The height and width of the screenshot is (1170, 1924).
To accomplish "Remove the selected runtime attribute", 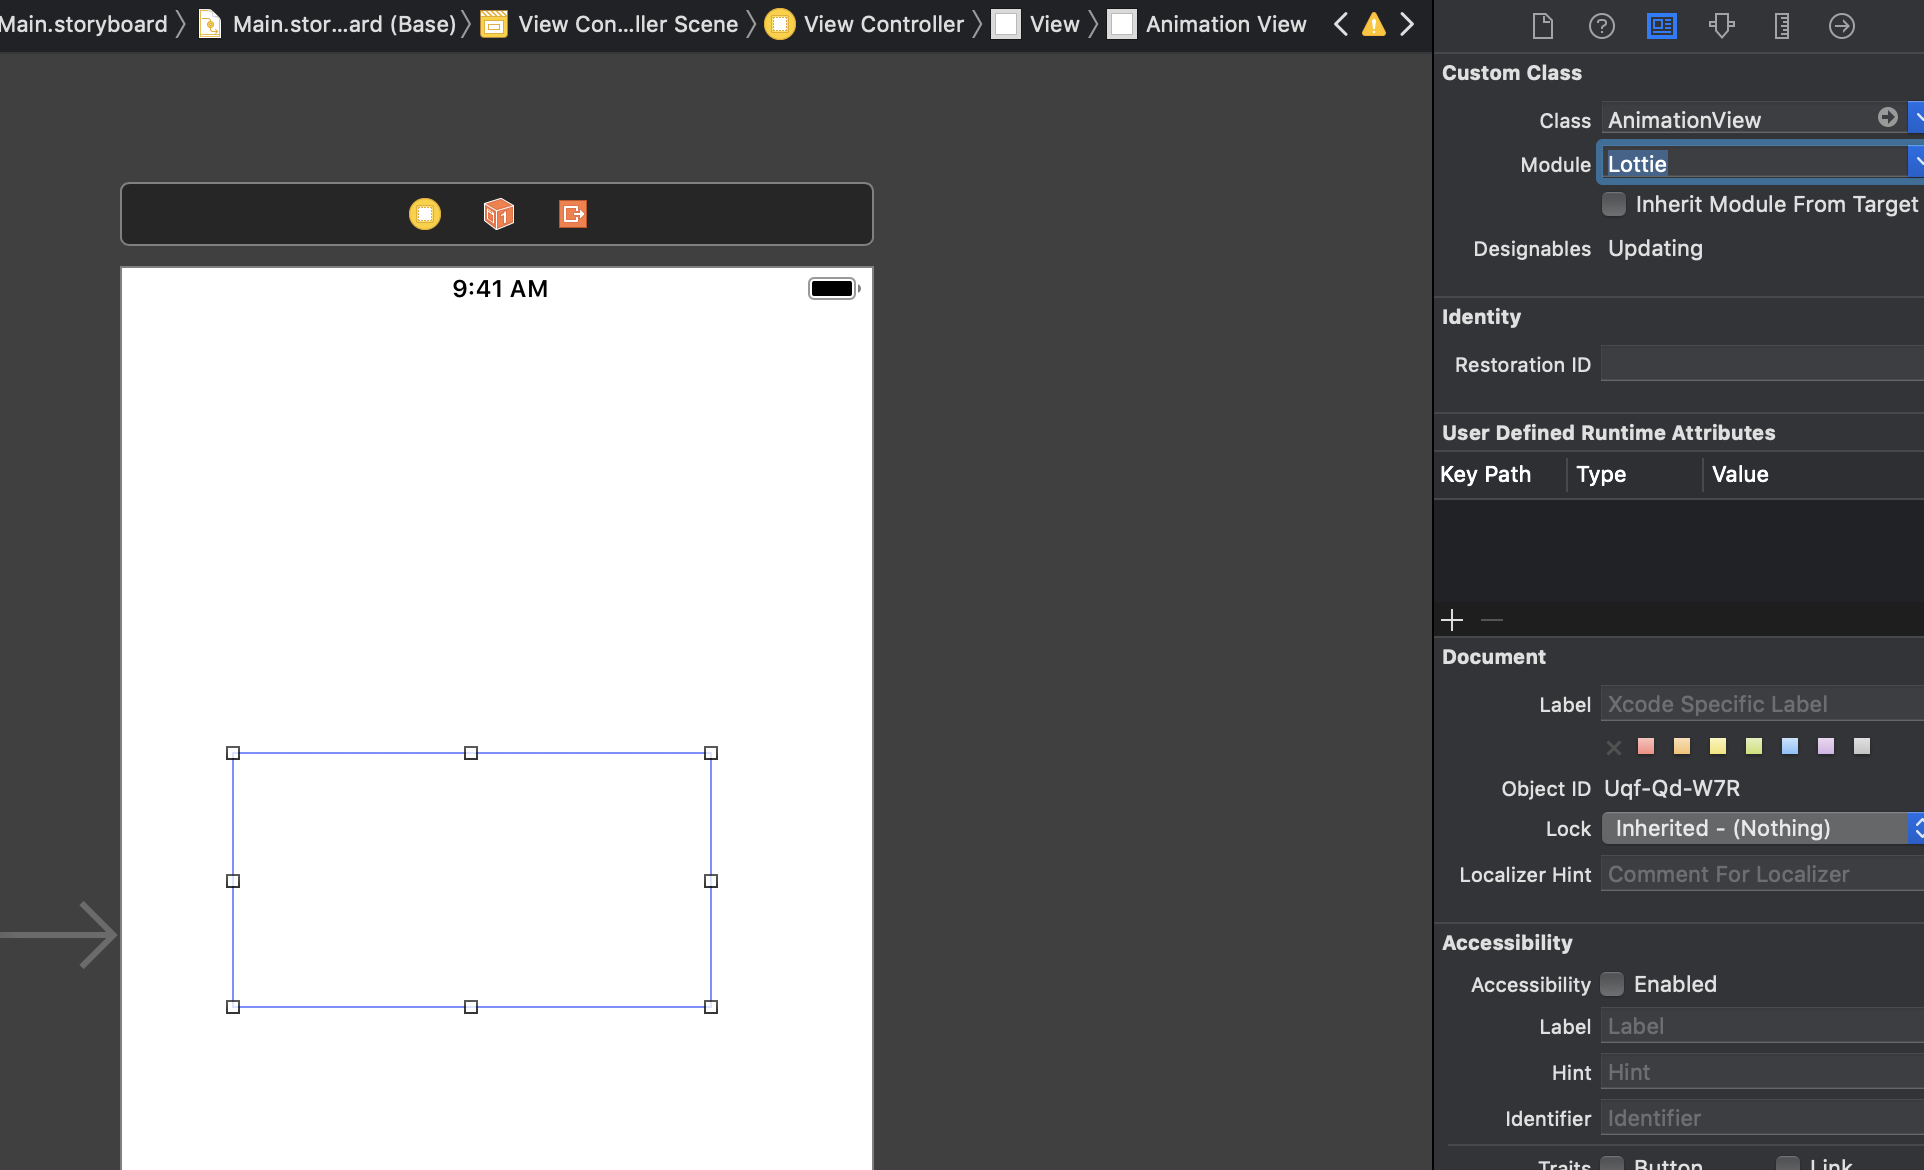I will click(1492, 620).
